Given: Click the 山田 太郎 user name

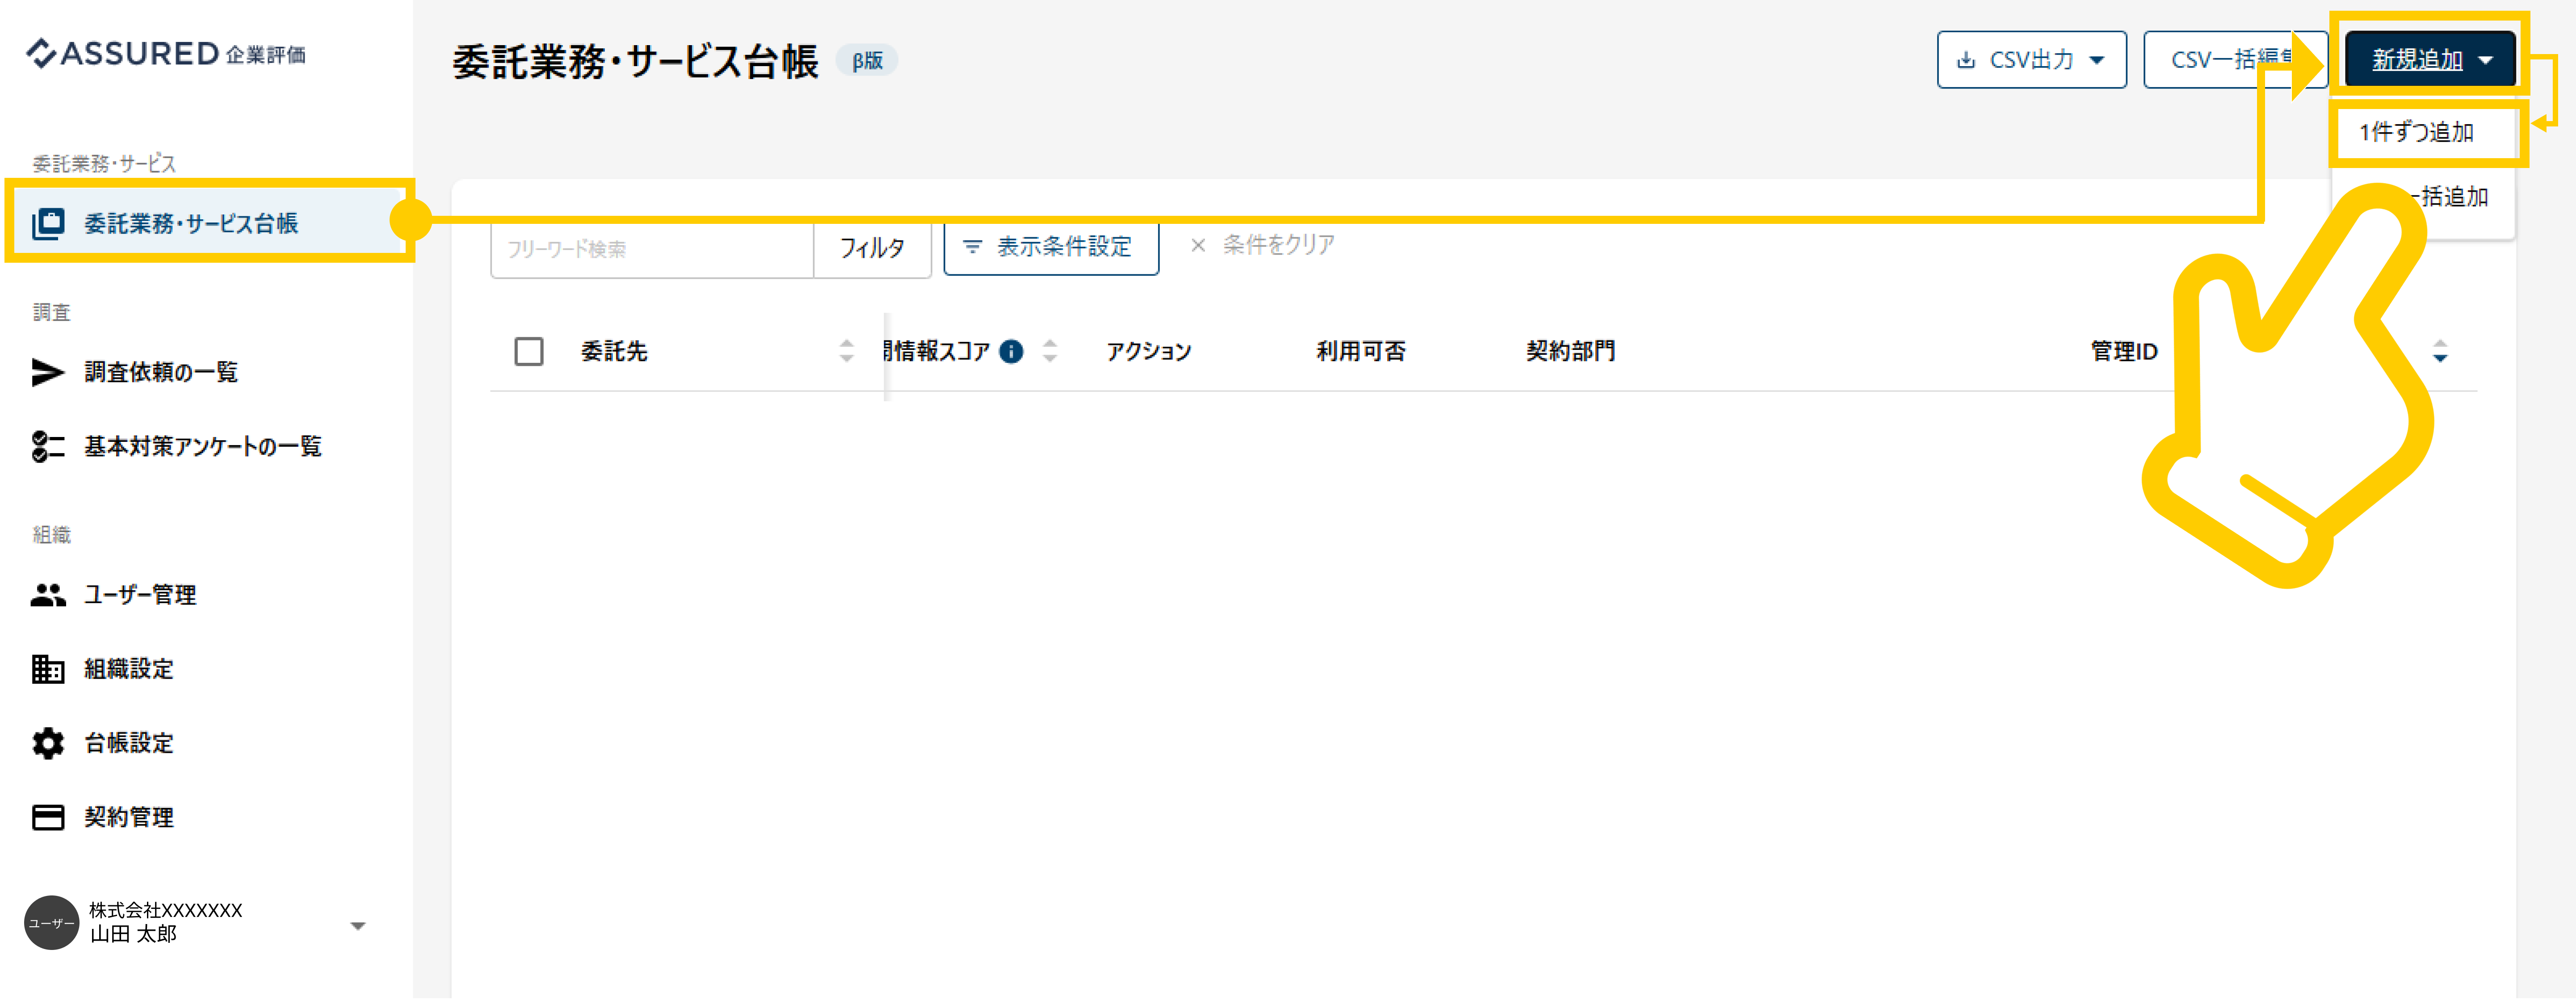Looking at the screenshot, I should (133, 934).
